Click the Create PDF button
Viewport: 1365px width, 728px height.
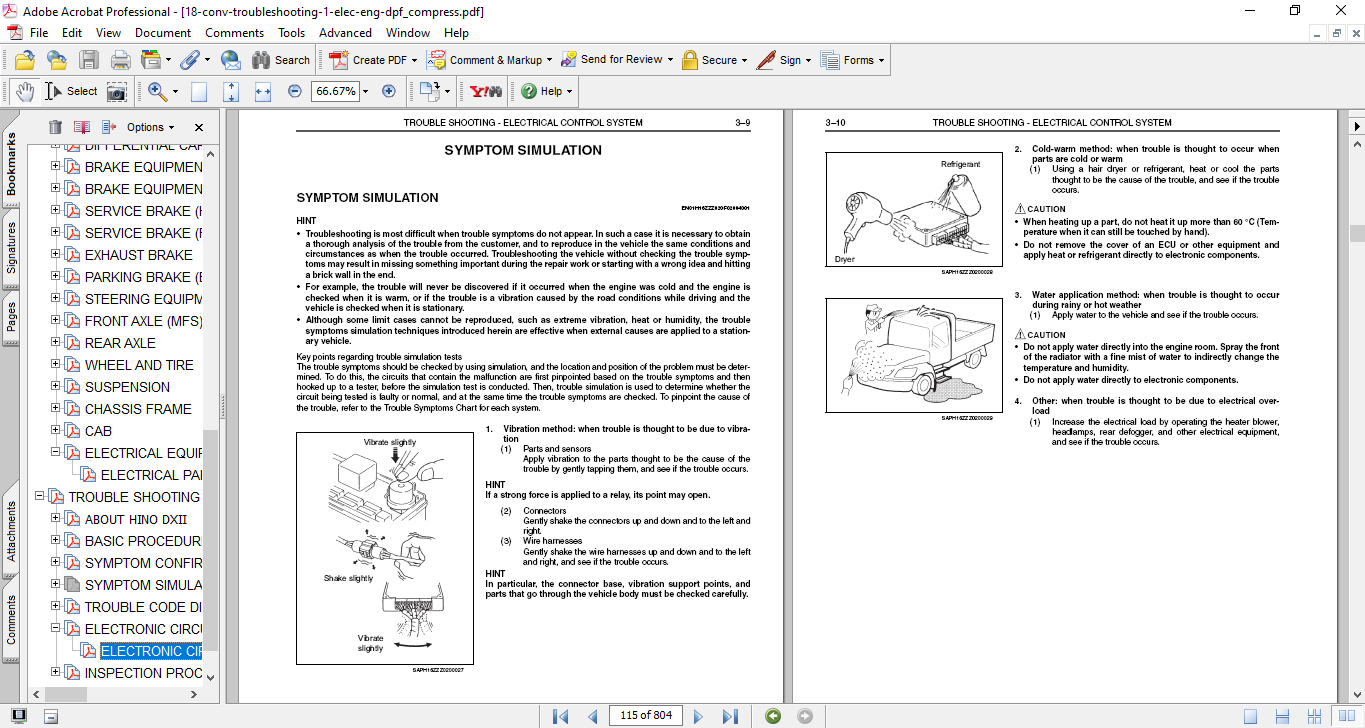tap(369, 60)
